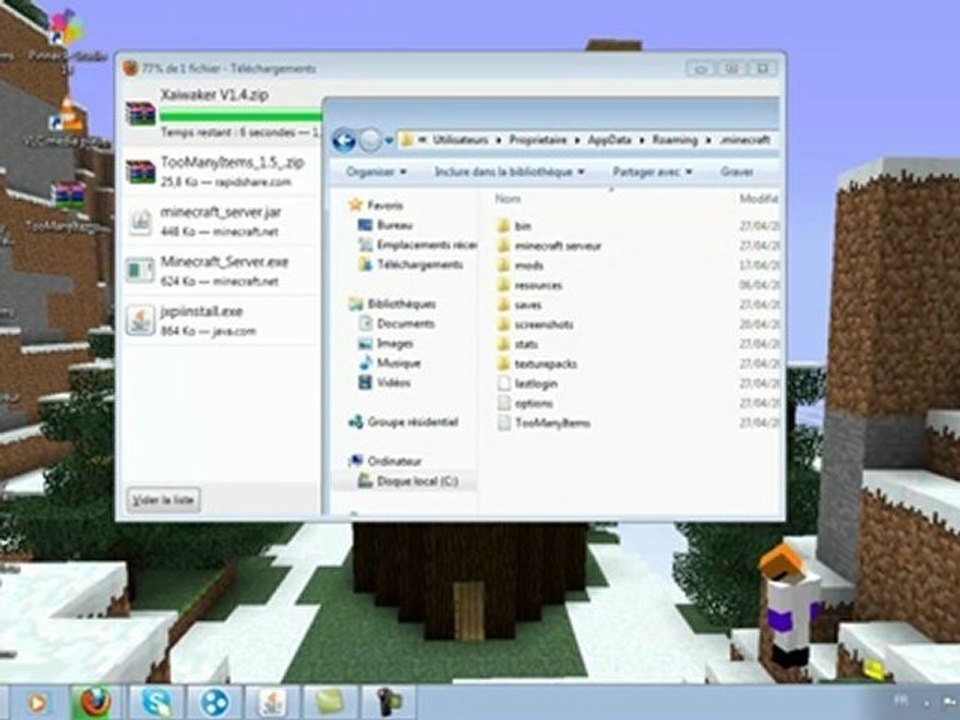Click the folder icon in address bar
This screenshot has width=960, height=720.
[x=407, y=140]
